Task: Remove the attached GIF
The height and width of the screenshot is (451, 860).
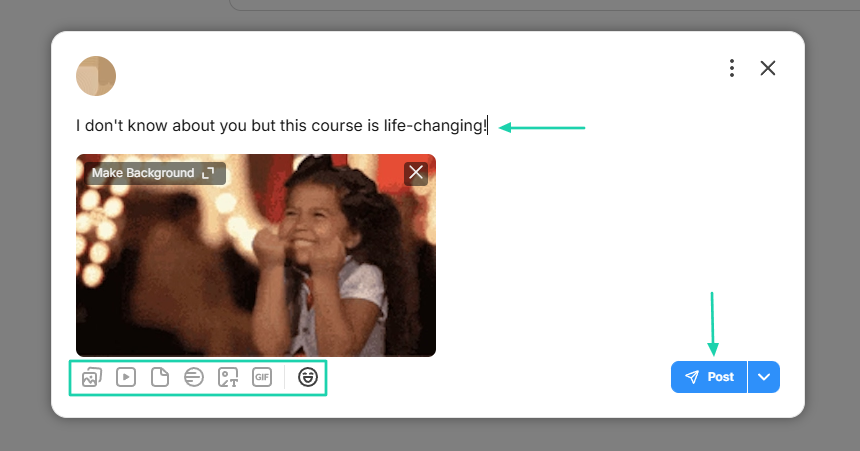Action: coord(416,173)
